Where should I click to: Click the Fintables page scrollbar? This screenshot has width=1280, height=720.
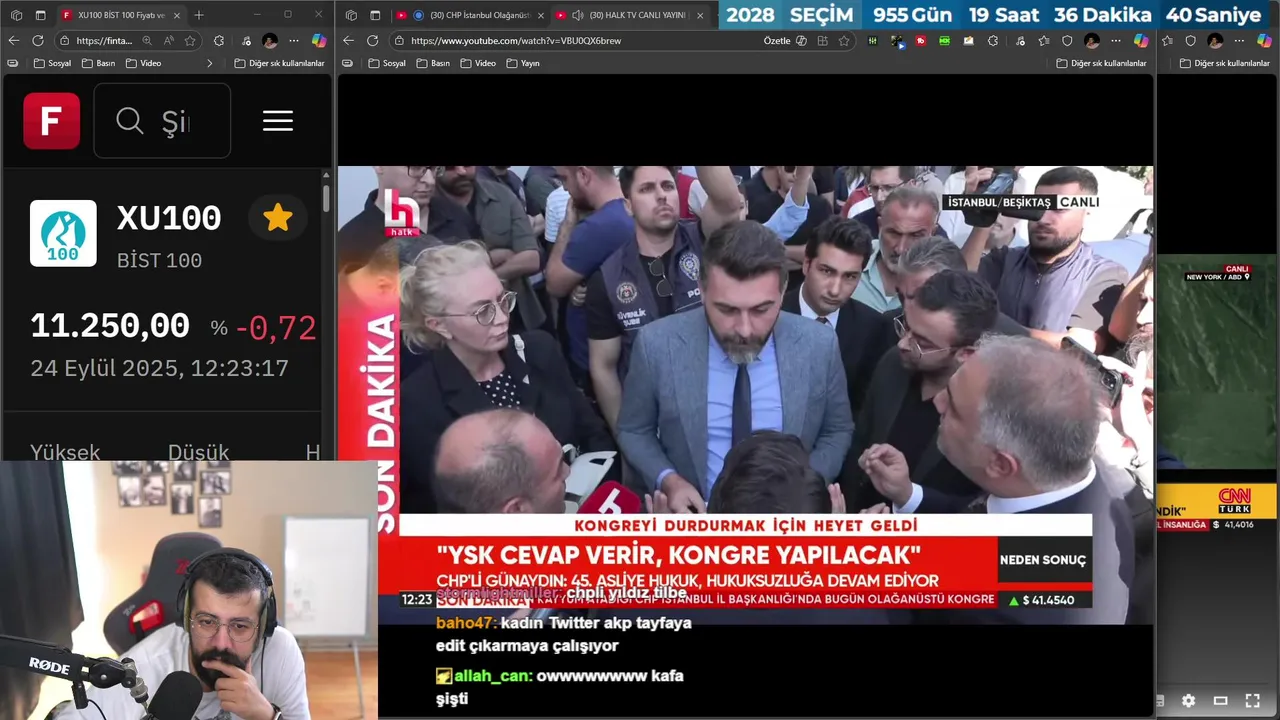[x=326, y=198]
